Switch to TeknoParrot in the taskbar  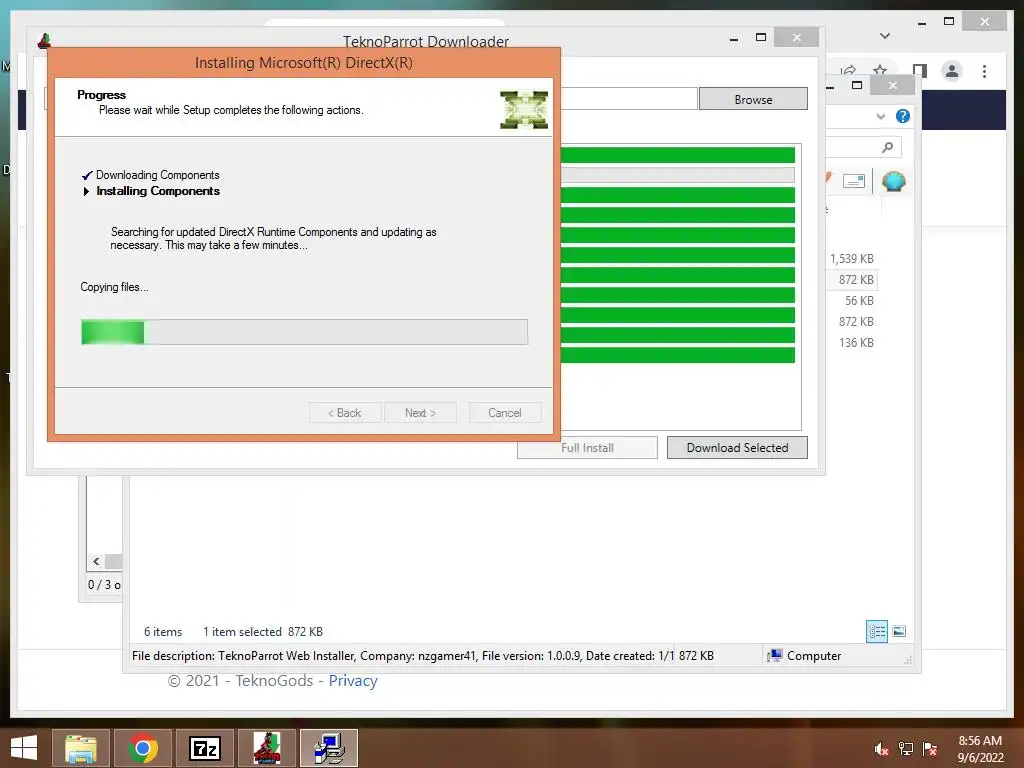(x=267, y=748)
